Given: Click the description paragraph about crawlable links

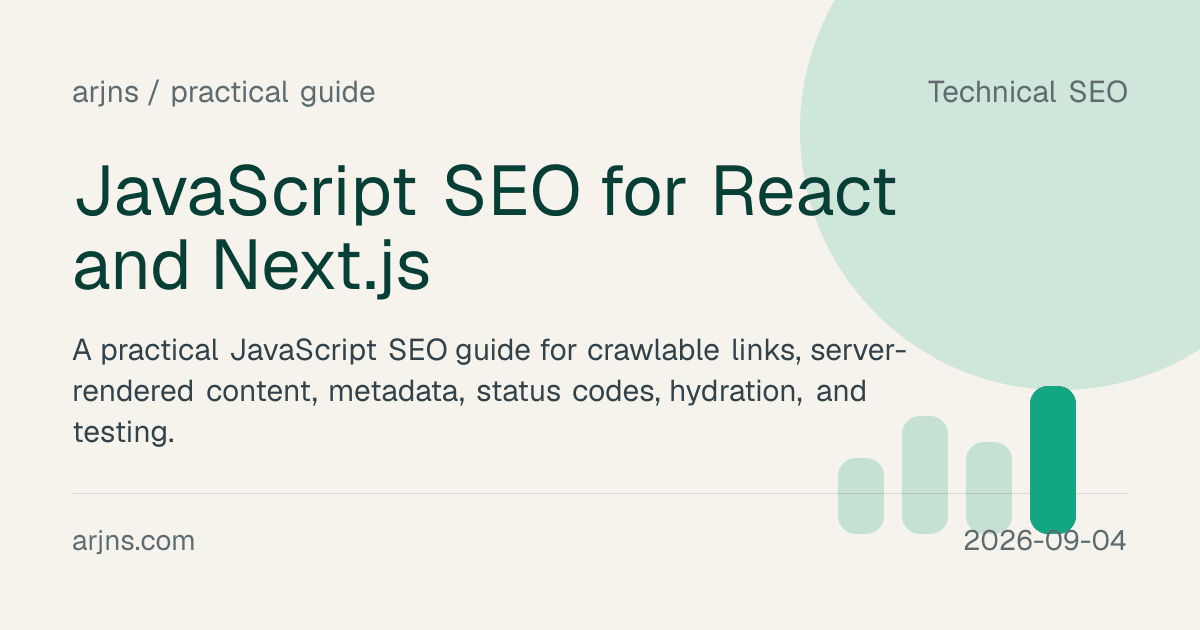Looking at the screenshot, I should click(490, 391).
